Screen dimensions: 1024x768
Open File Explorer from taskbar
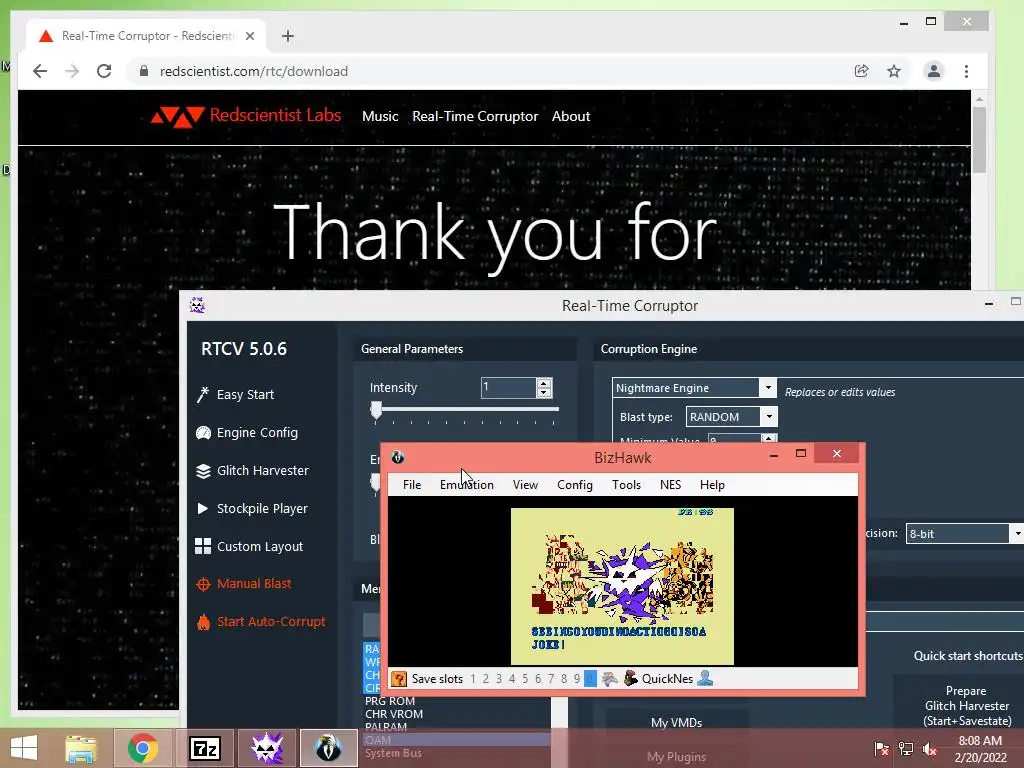81,748
